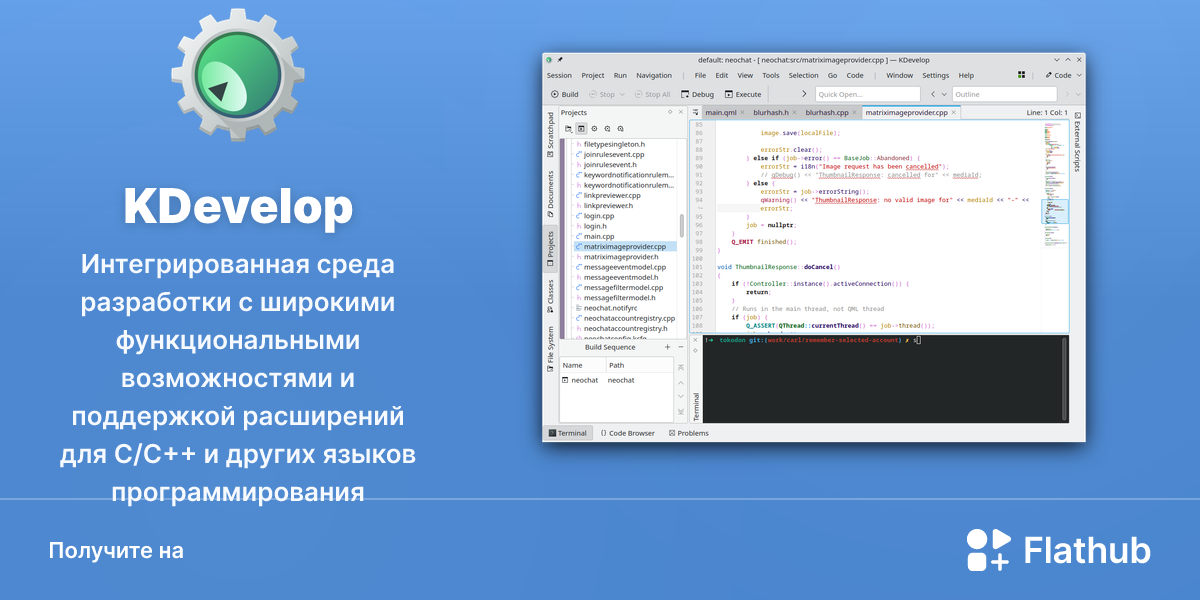
Task: Close the main.qml tab
Action: pos(742,112)
